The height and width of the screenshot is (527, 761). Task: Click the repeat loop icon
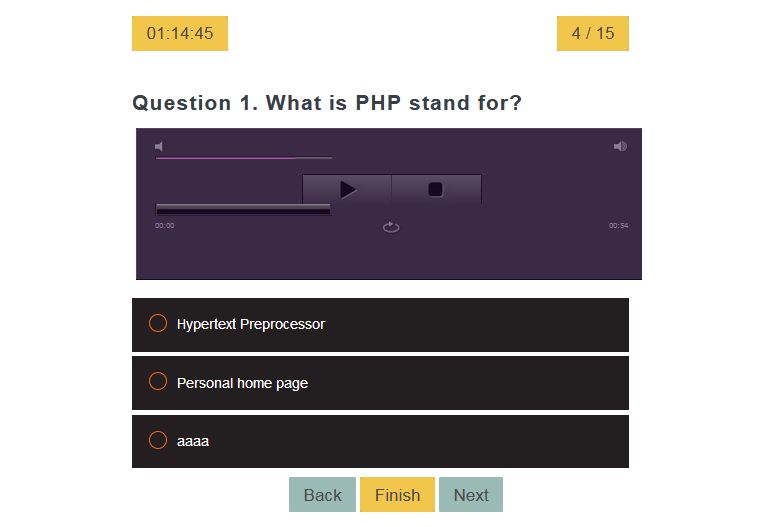[x=391, y=227]
